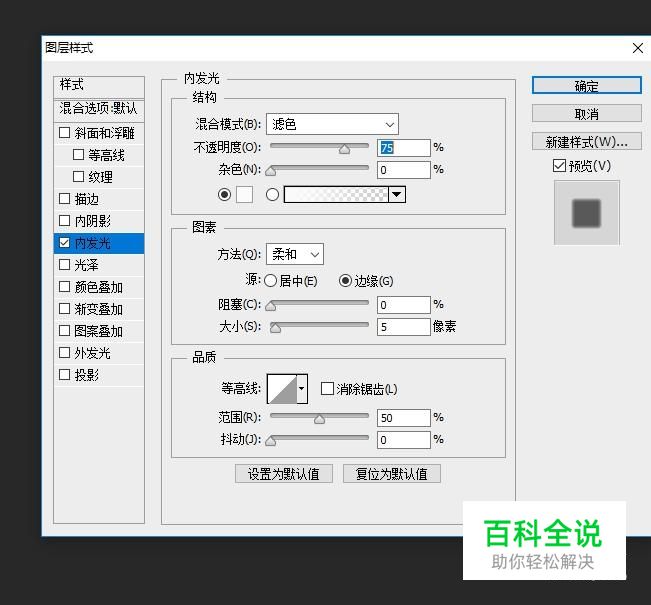Viewport: 651px width, 605px height.
Task: Enable the 图案叠加 checkbox
Action: (x=64, y=331)
